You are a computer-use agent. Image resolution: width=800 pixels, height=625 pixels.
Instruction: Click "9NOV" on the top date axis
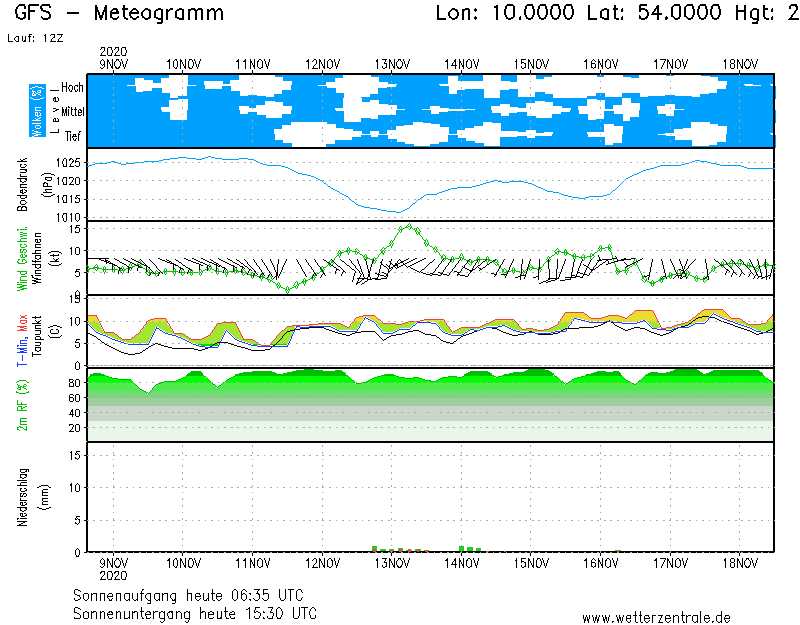113,64
